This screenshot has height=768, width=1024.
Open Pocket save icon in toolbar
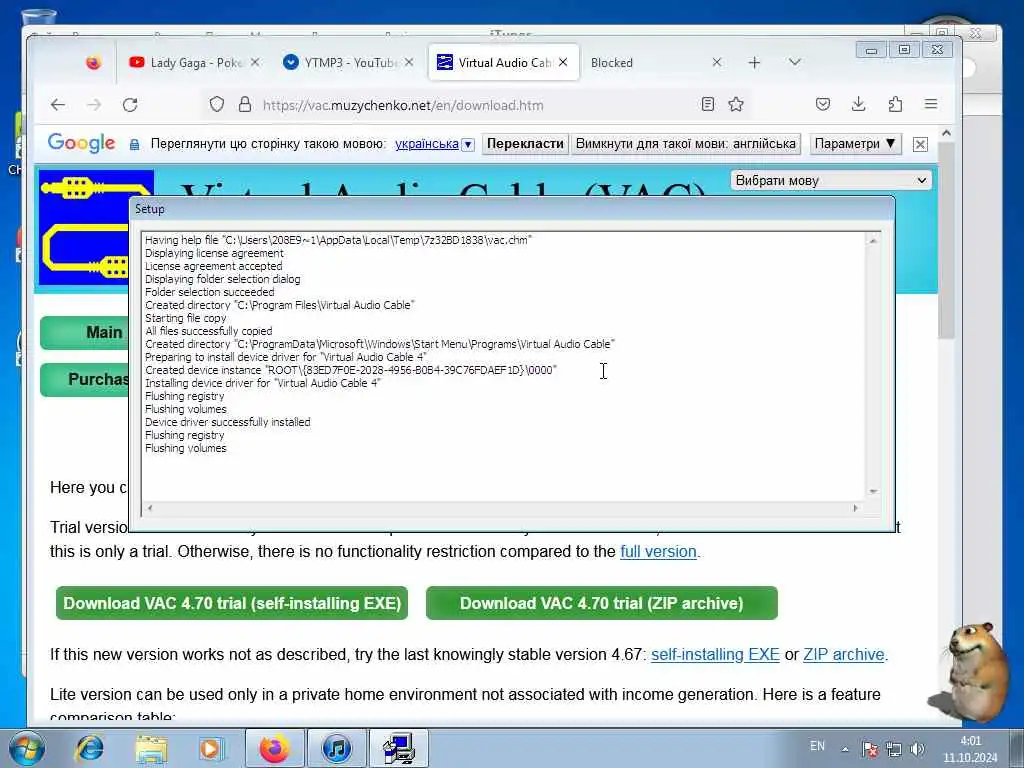(x=823, y=104)
